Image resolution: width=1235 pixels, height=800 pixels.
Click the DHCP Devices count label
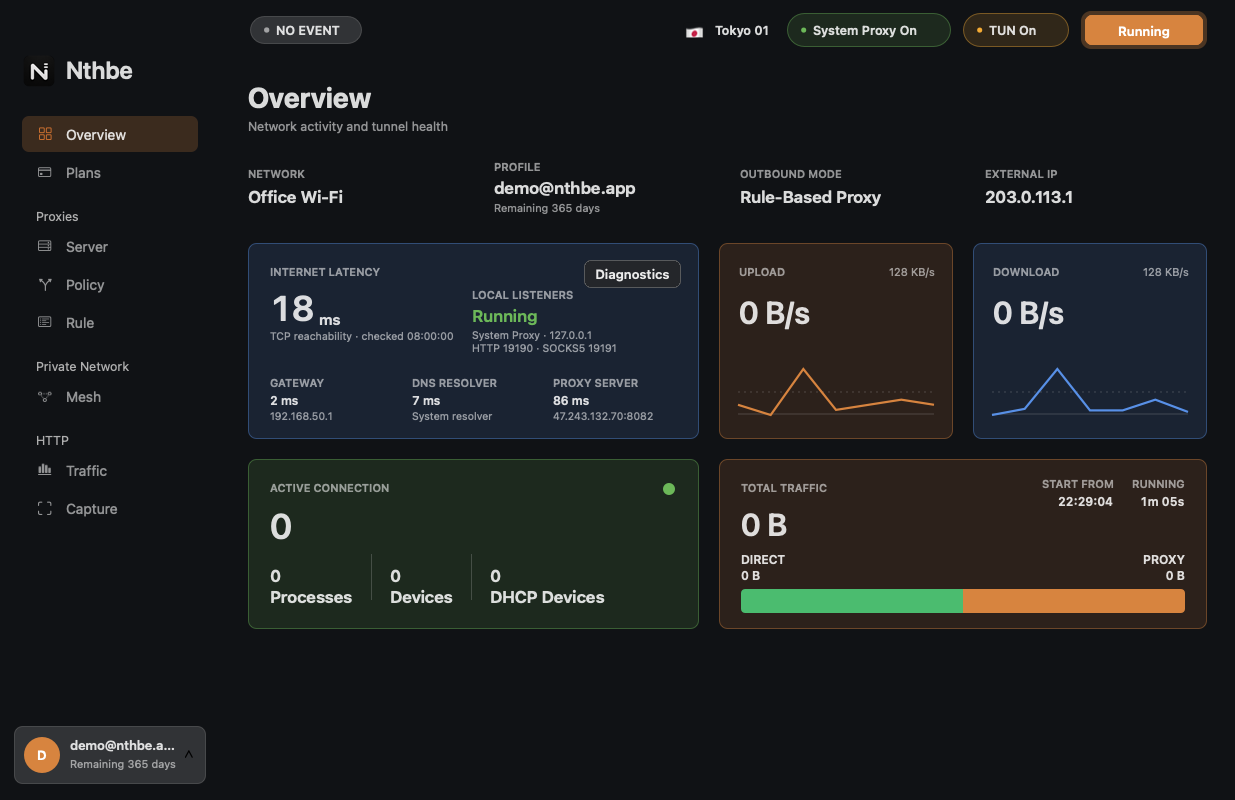[x=547, y=597]
